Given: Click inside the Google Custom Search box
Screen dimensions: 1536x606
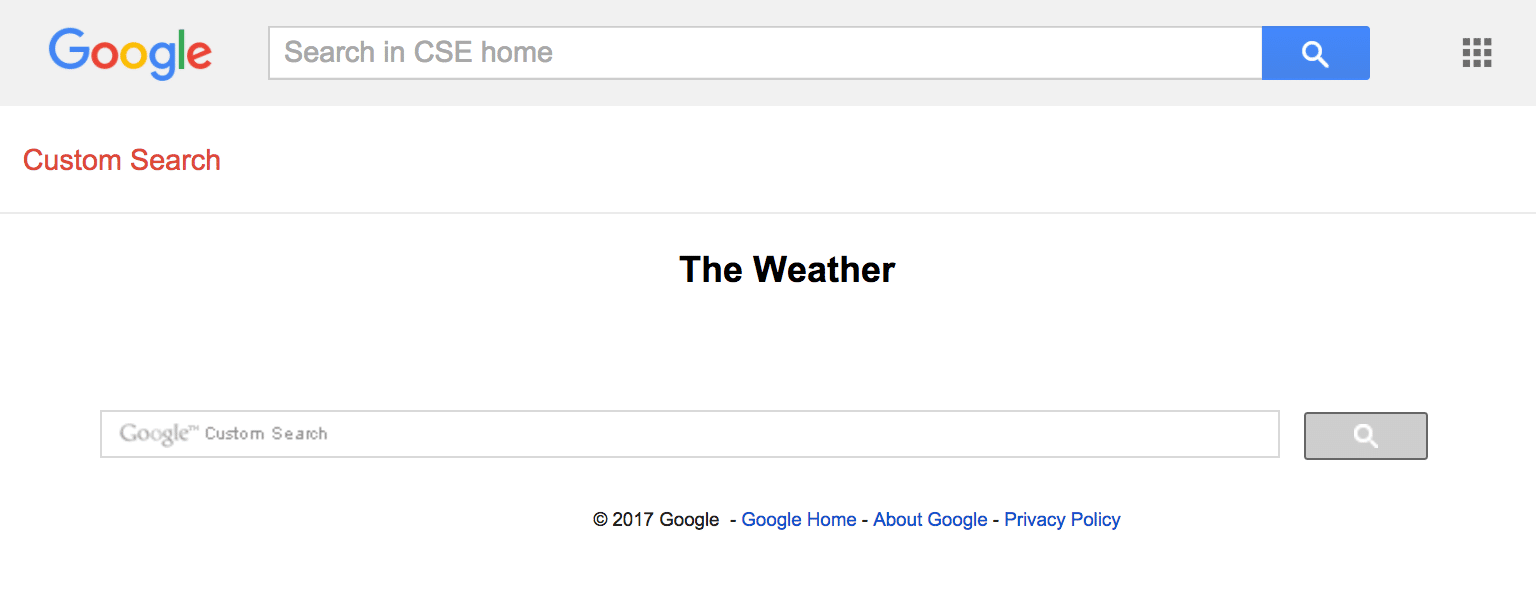Looking at the screenshot, I should click(750, 434).
